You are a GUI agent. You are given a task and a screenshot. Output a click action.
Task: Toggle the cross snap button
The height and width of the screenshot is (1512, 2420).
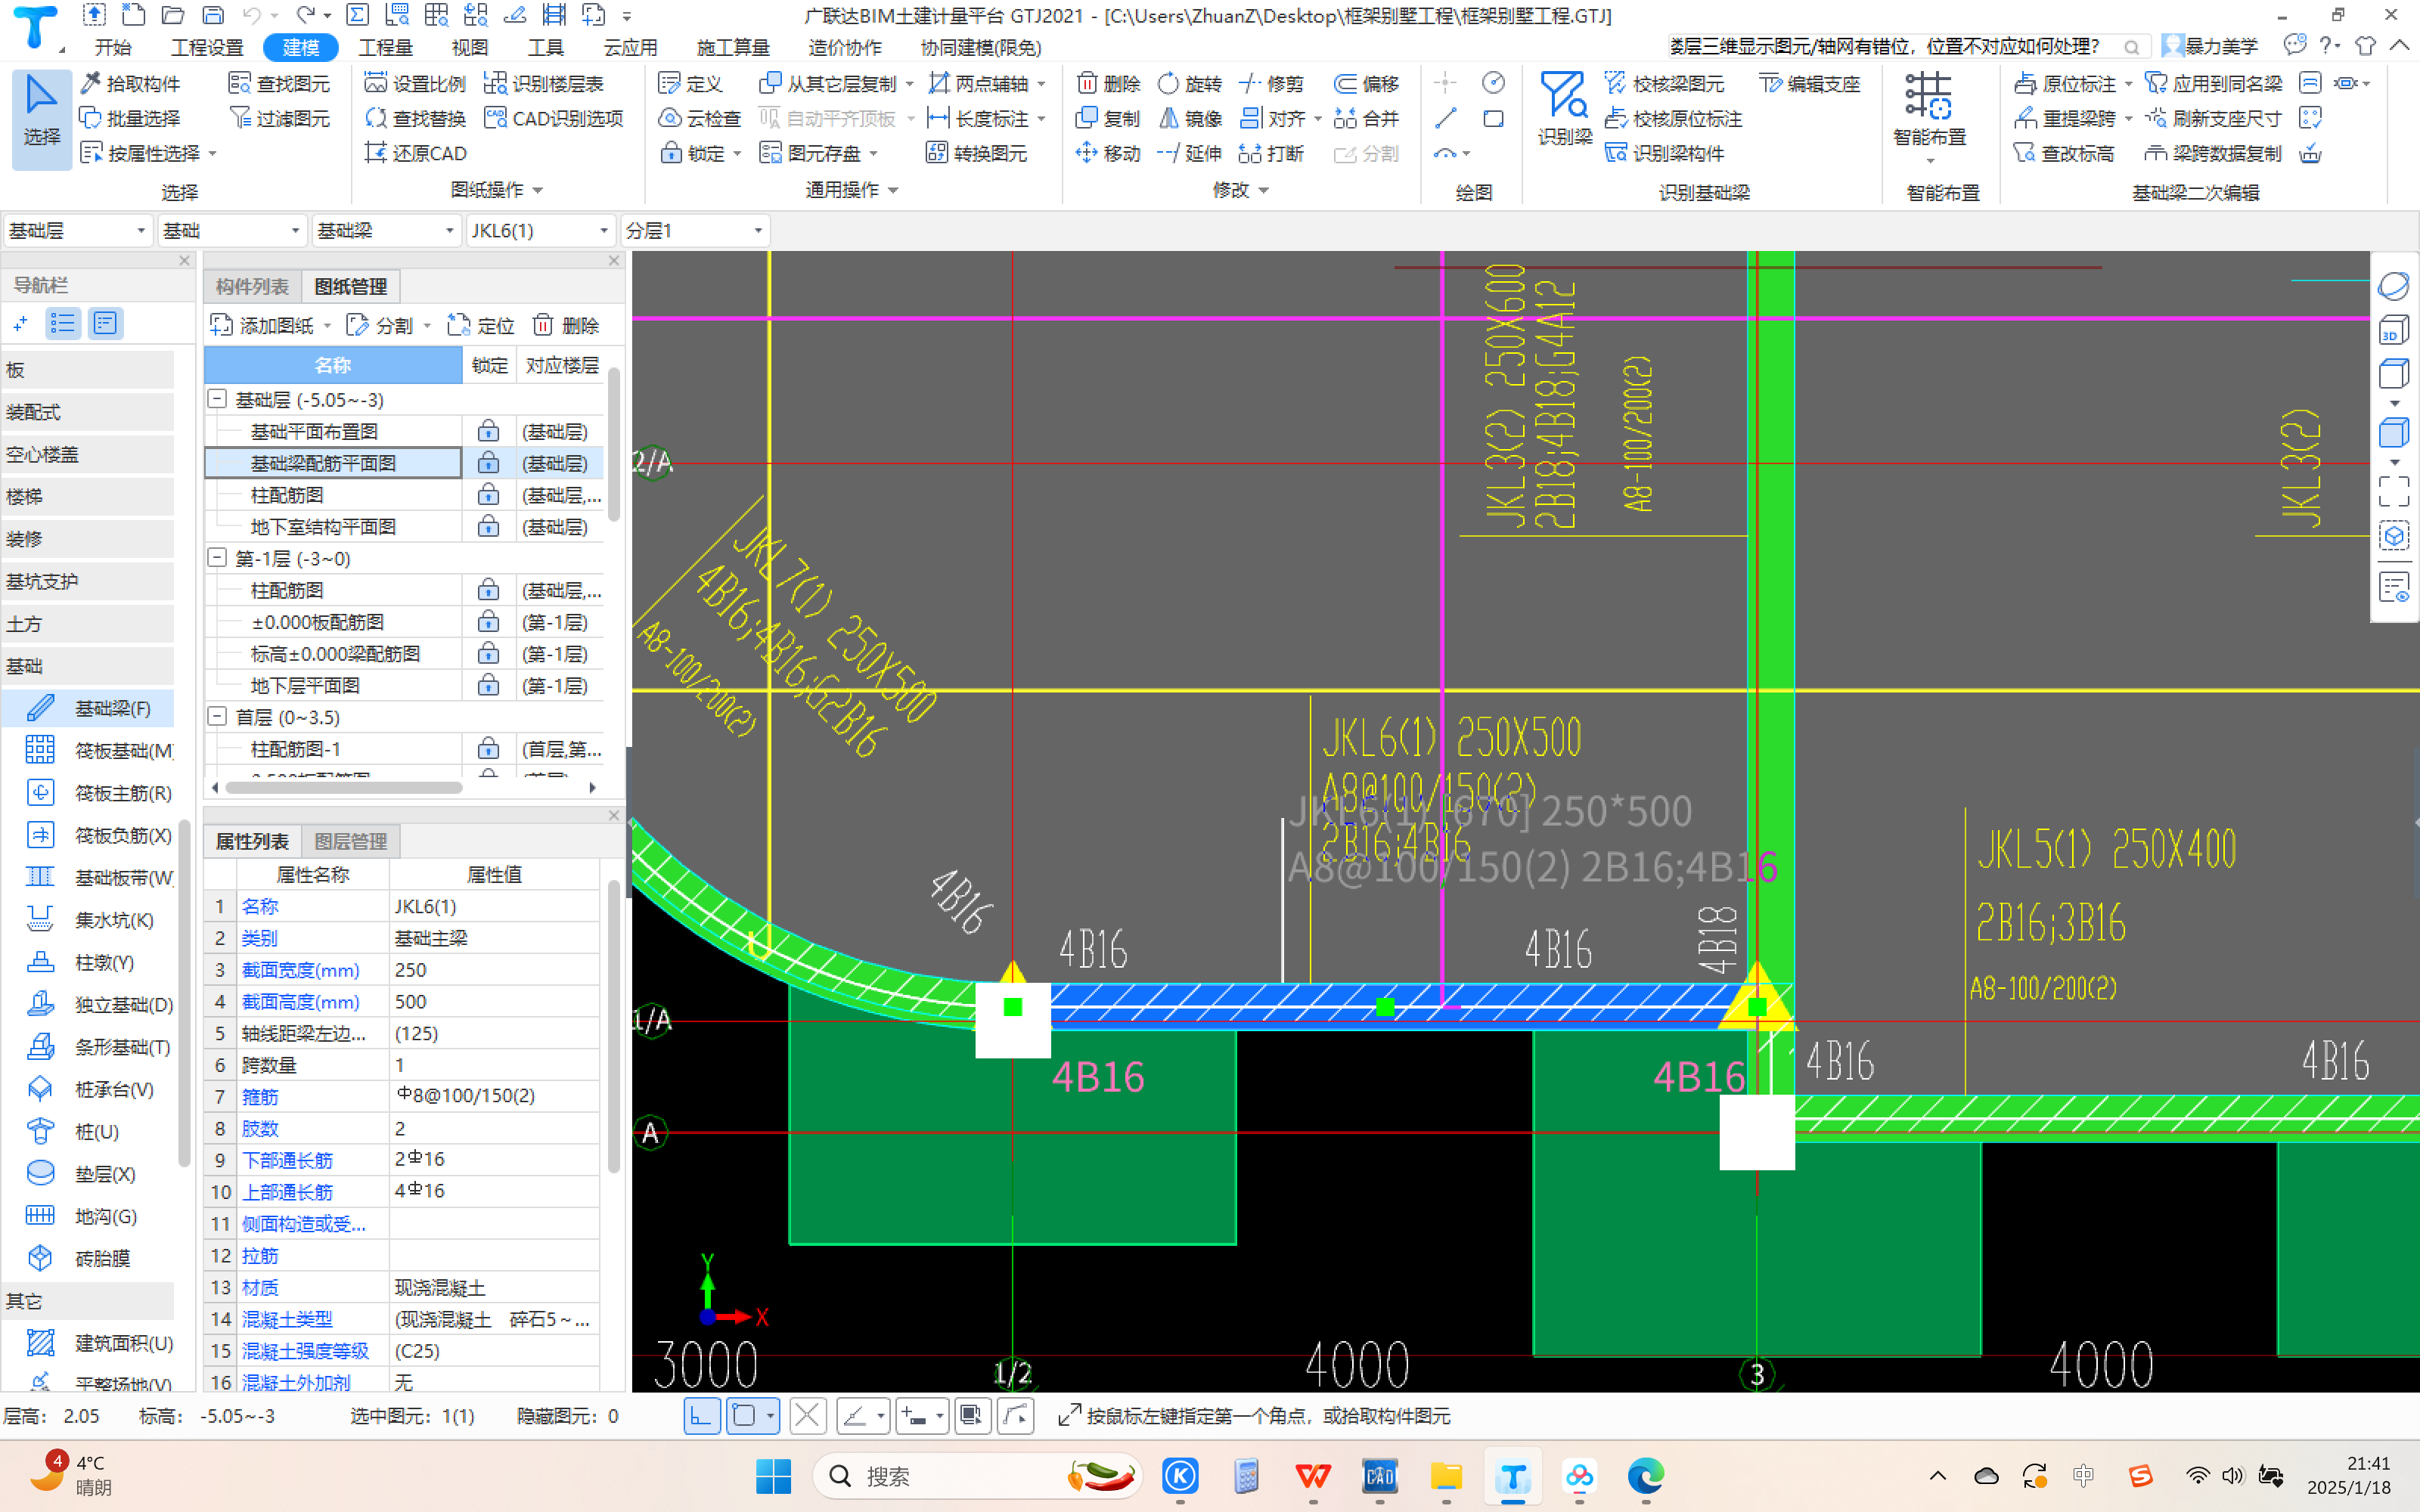(807, 1416)
